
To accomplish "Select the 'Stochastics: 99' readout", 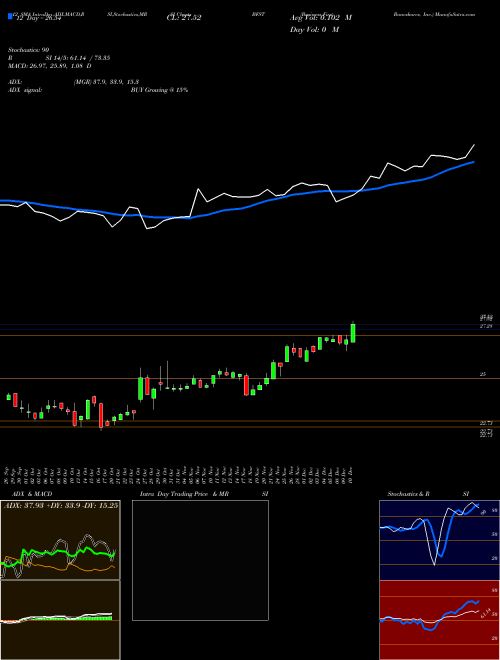I will coord(28,50).
